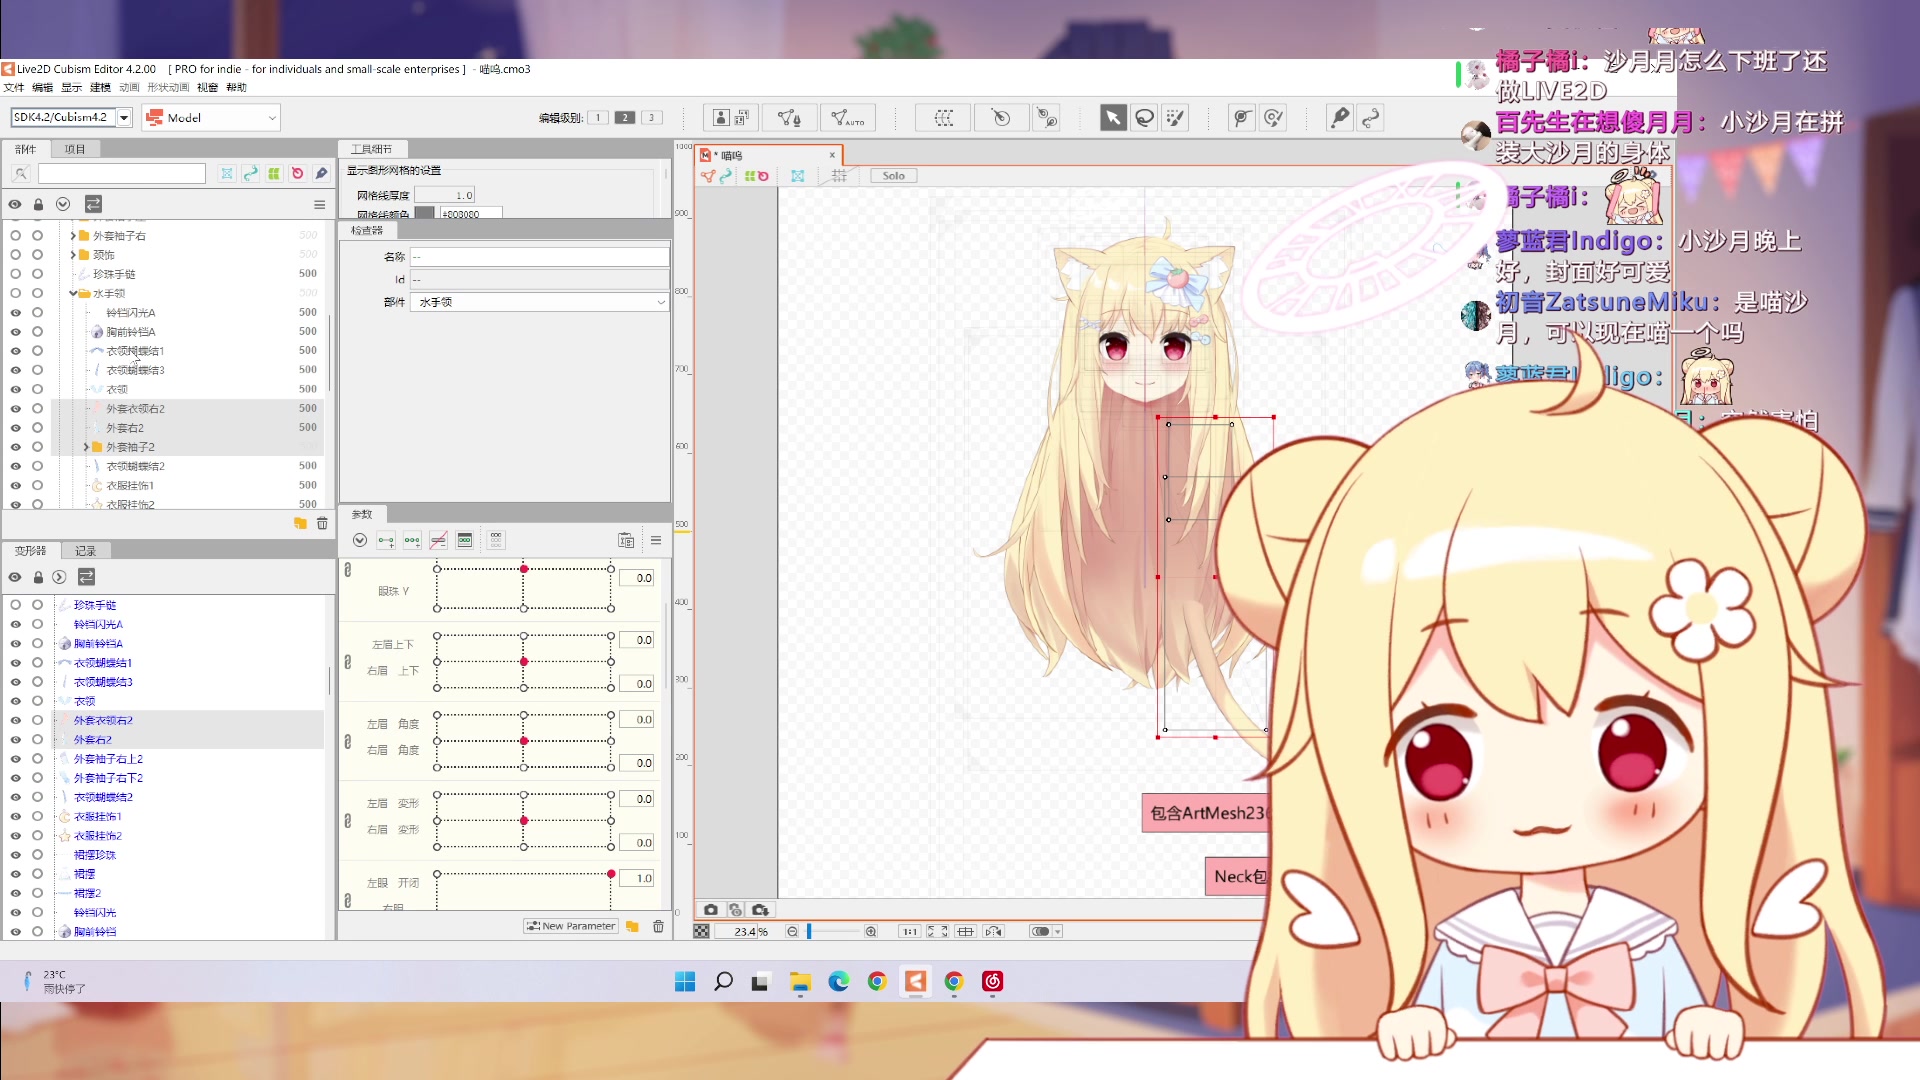Open SDK version dropdown
The height and width of the screenshot is (1080, 1920).
(x=124, y=118)
